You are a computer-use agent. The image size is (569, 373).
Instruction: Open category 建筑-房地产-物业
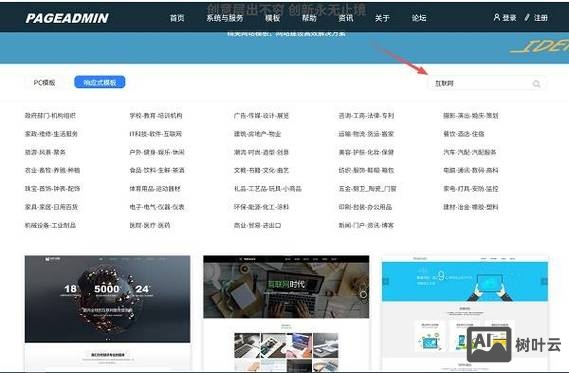tap(257, 134)
